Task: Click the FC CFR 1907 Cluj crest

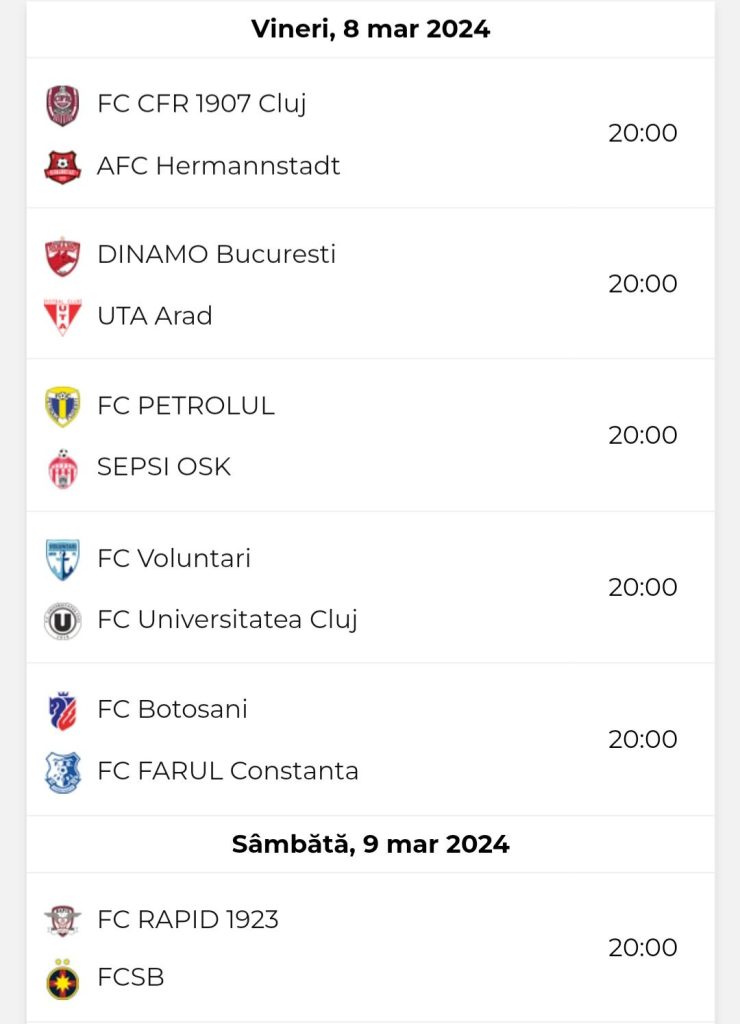Action: [x=63, y=104]
